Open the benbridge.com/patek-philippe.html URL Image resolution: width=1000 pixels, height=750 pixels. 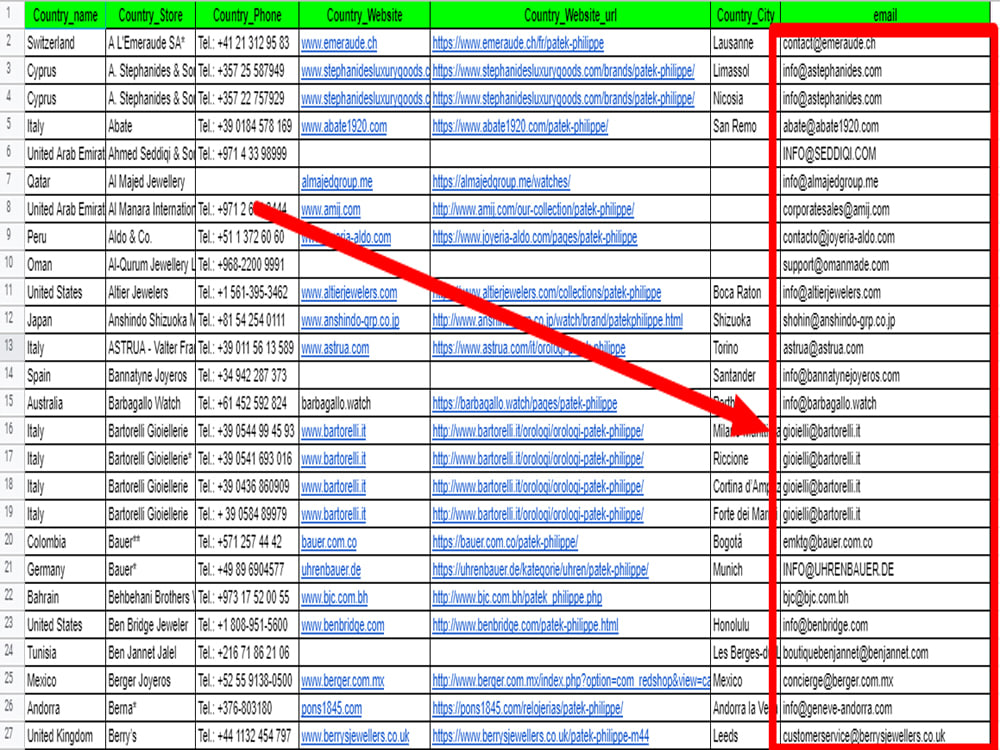pos(526,625)
